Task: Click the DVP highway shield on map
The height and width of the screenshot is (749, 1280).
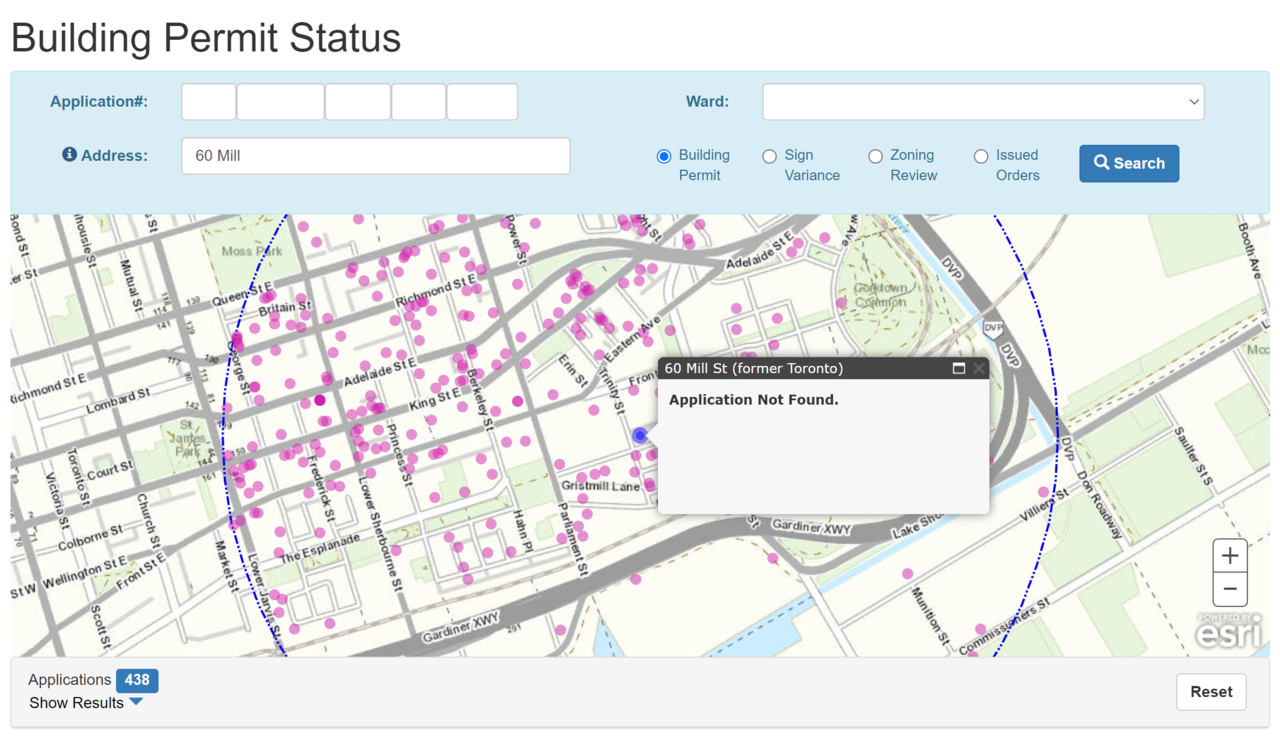Action: pyautogui.click(x=993, y=328)
